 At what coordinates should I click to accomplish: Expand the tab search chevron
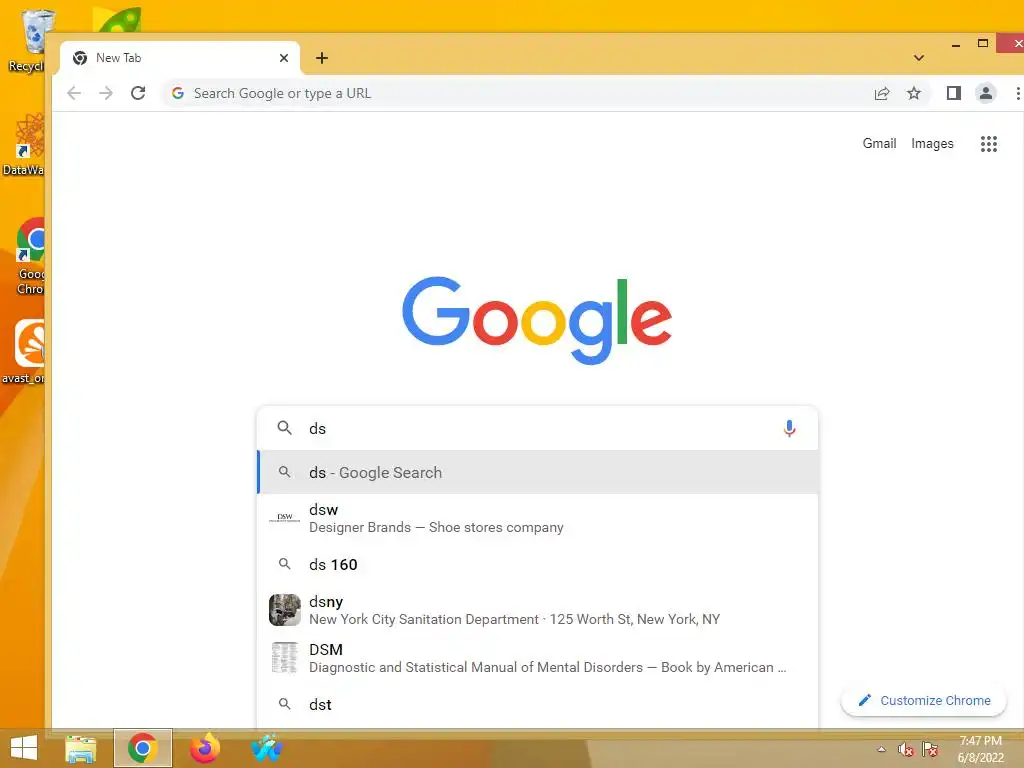[x=919, y=58]
